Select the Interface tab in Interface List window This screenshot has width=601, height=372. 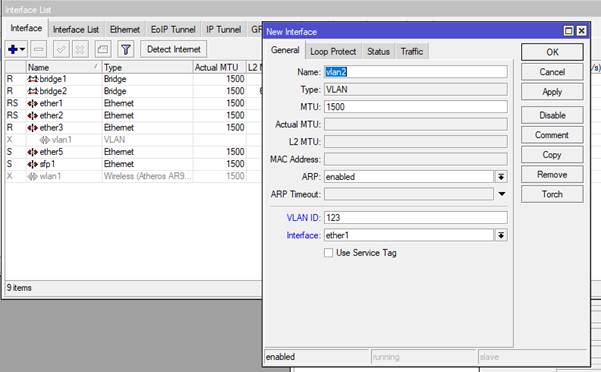click(26, 28)
